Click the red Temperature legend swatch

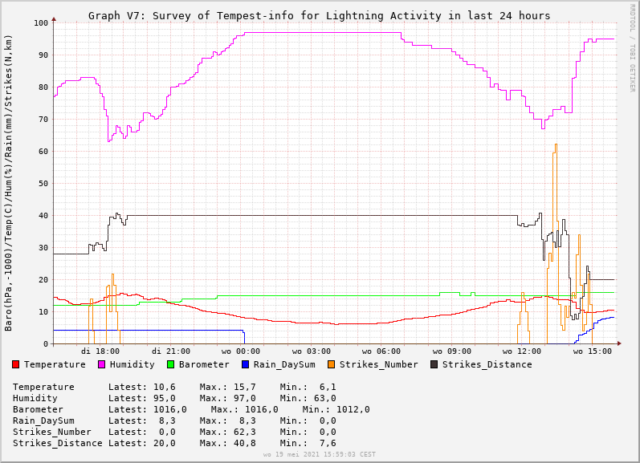pyautogui.click(x=16, y=364)
